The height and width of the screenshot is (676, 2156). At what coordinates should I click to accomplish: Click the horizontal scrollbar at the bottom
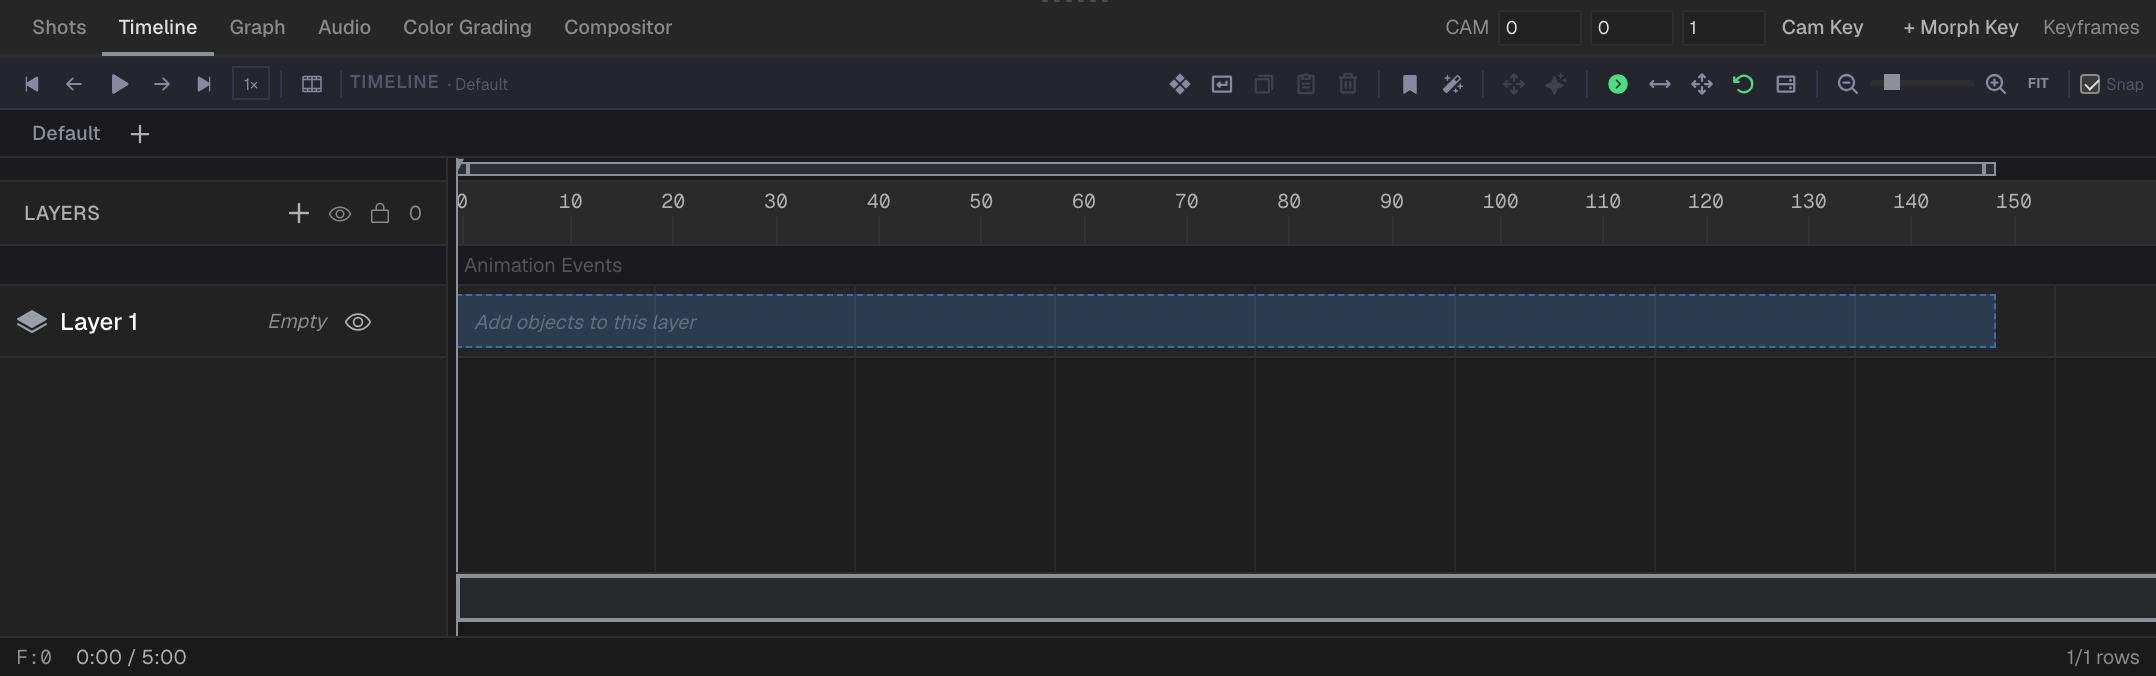point(1306,598)
